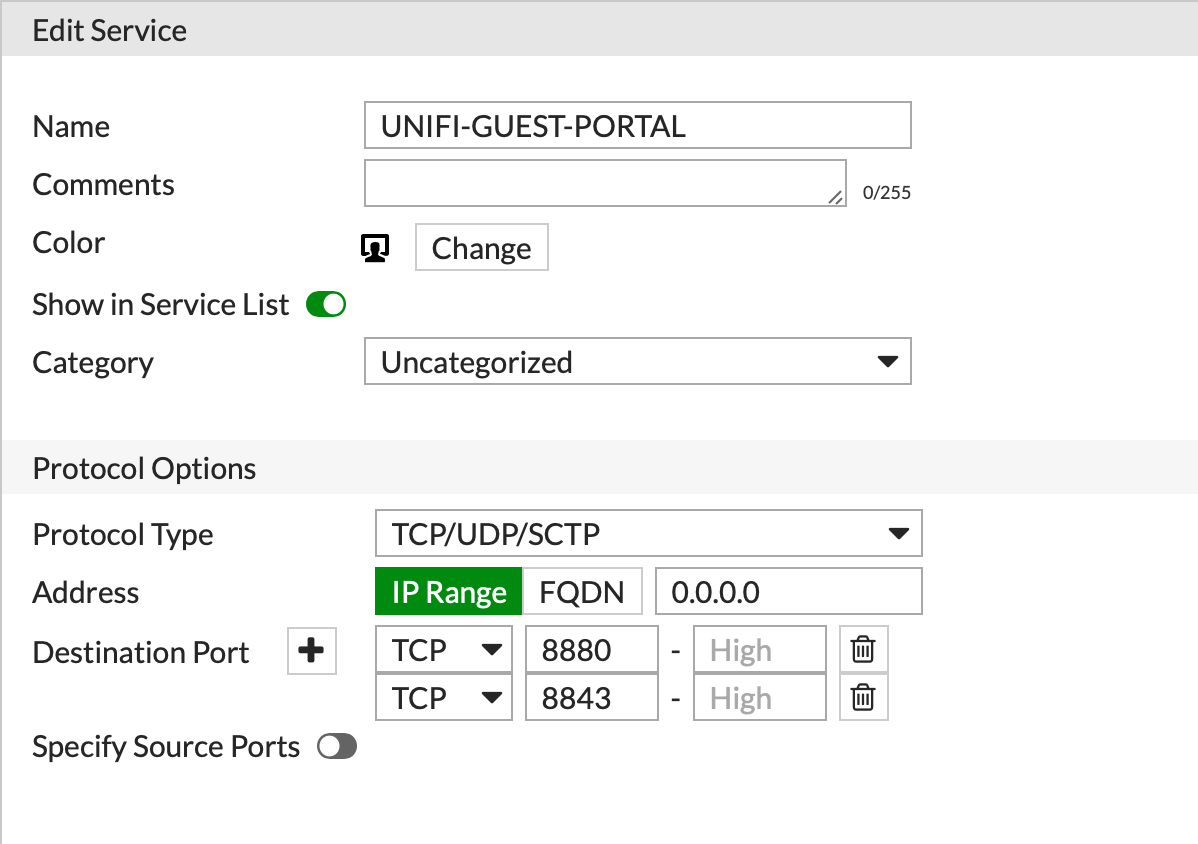Click the low port field 8880

tap(592, 650)
